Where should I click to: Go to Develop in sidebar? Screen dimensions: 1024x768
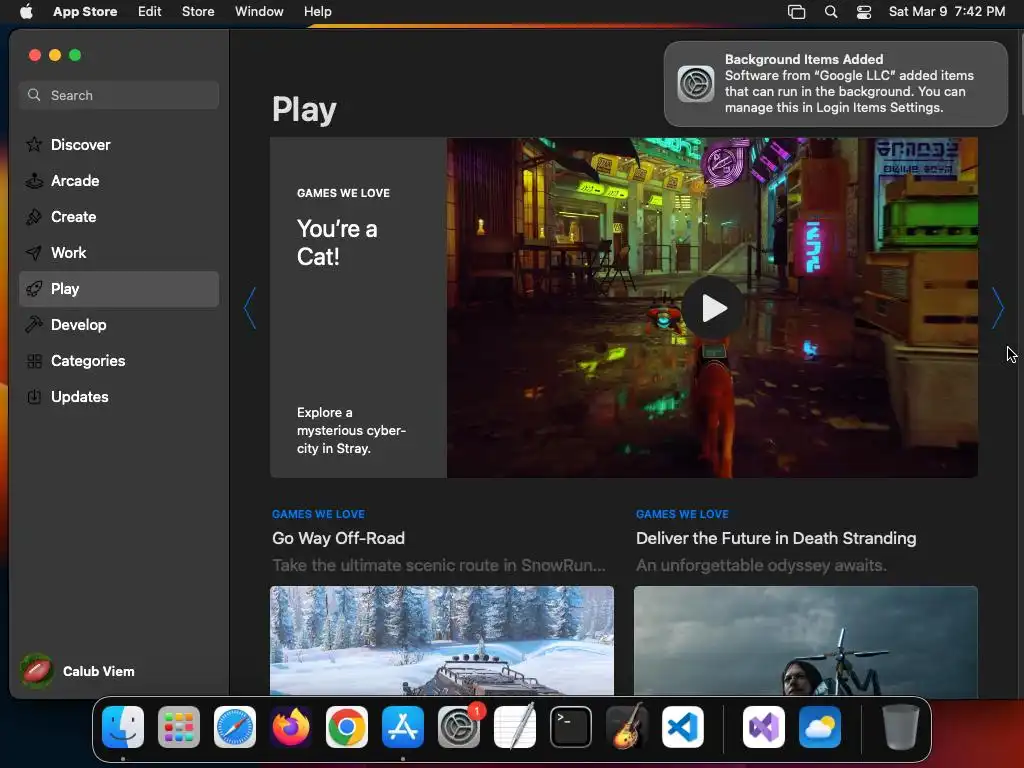(x=119, y=325)
